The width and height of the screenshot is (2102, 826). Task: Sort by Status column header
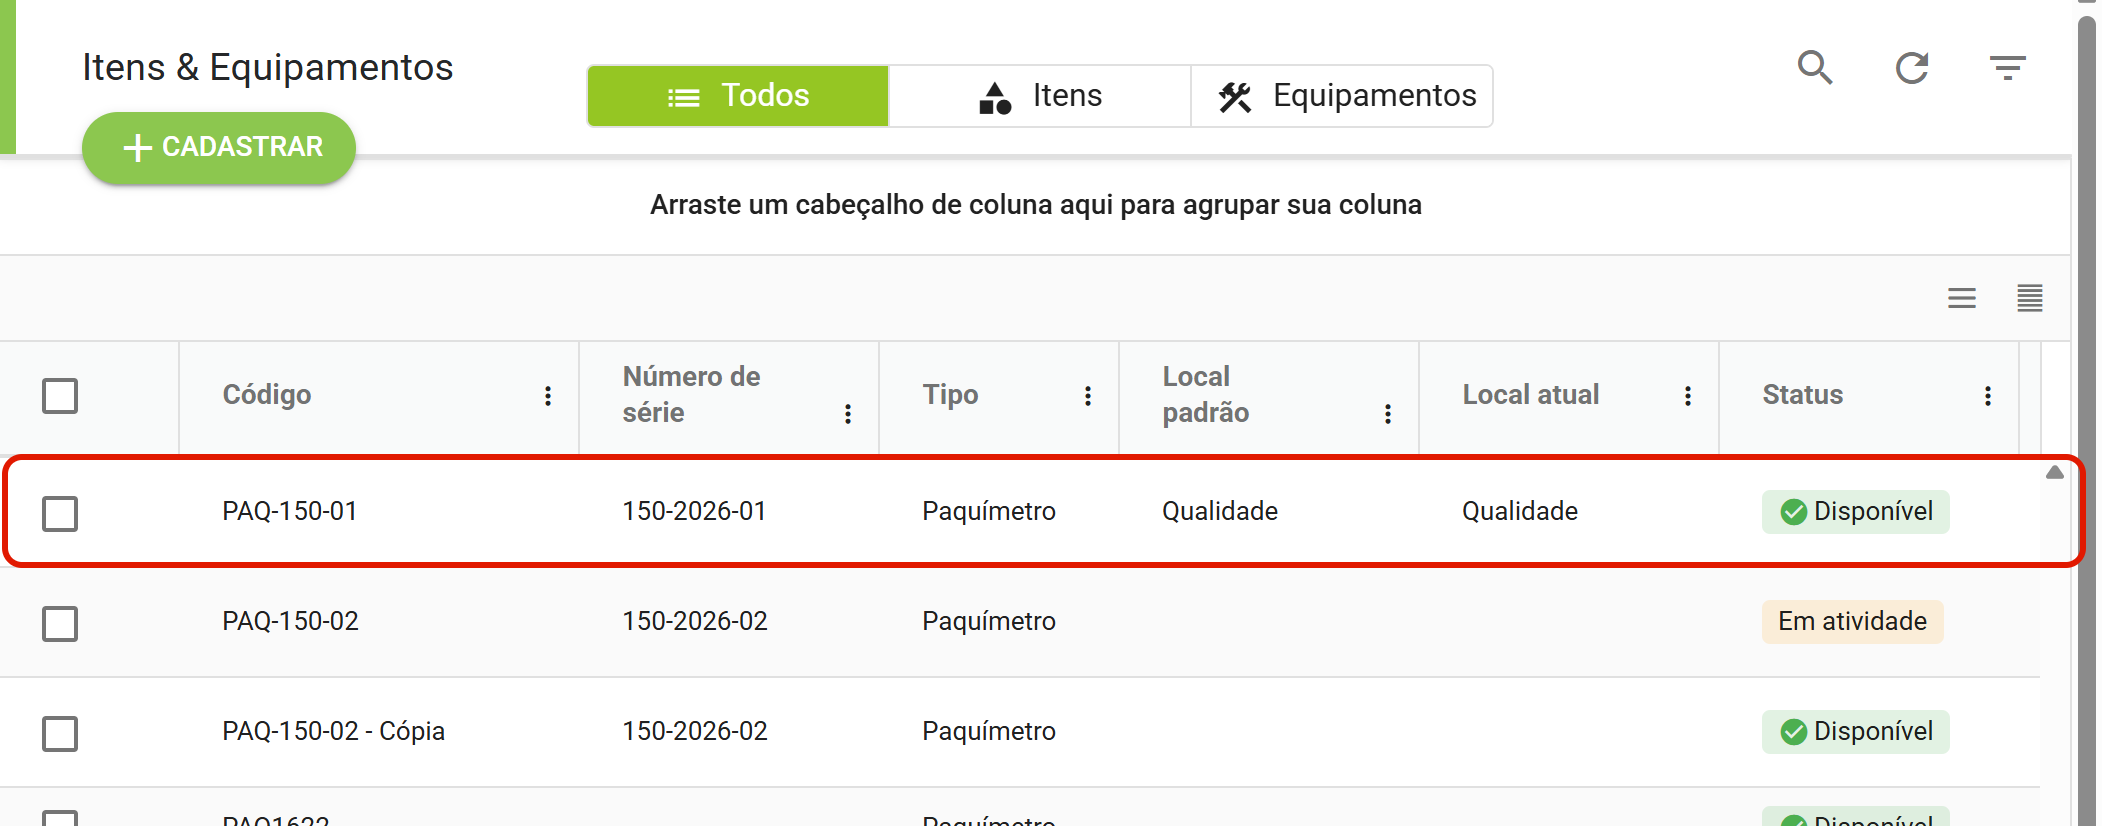click(1802, 395)
